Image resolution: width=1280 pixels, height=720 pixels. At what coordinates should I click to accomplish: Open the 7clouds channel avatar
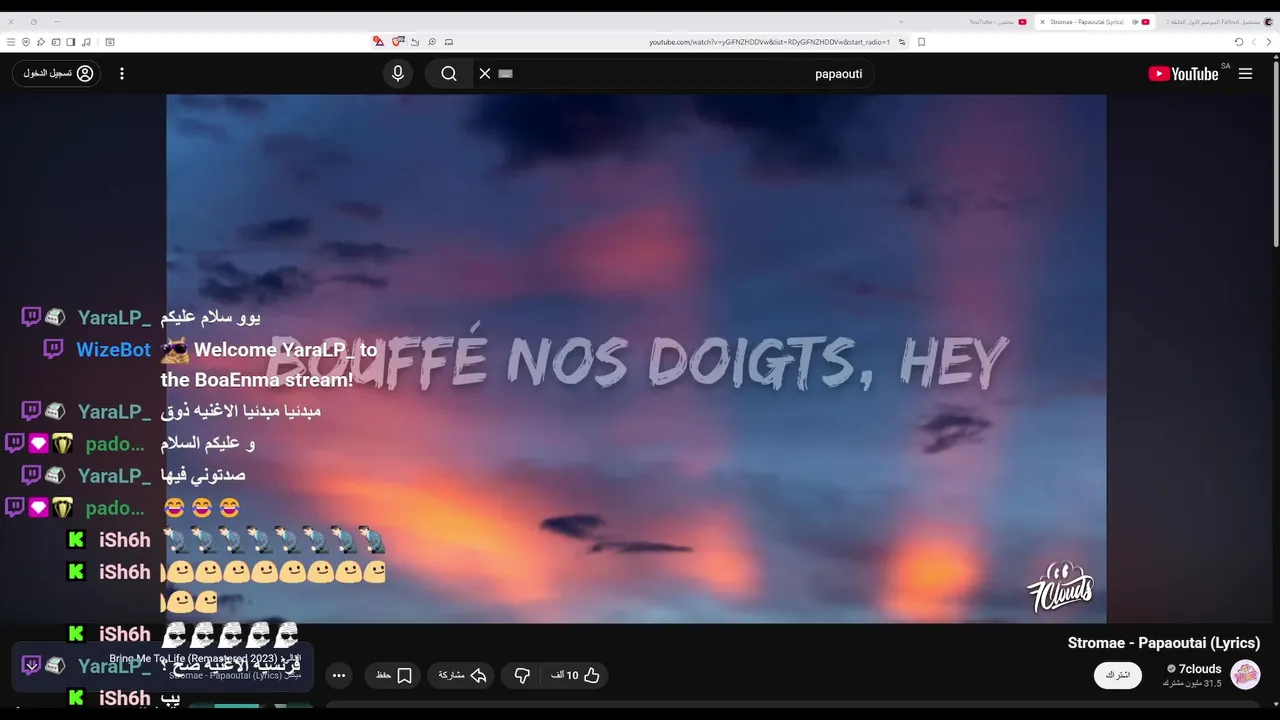tap(1245, 675)
